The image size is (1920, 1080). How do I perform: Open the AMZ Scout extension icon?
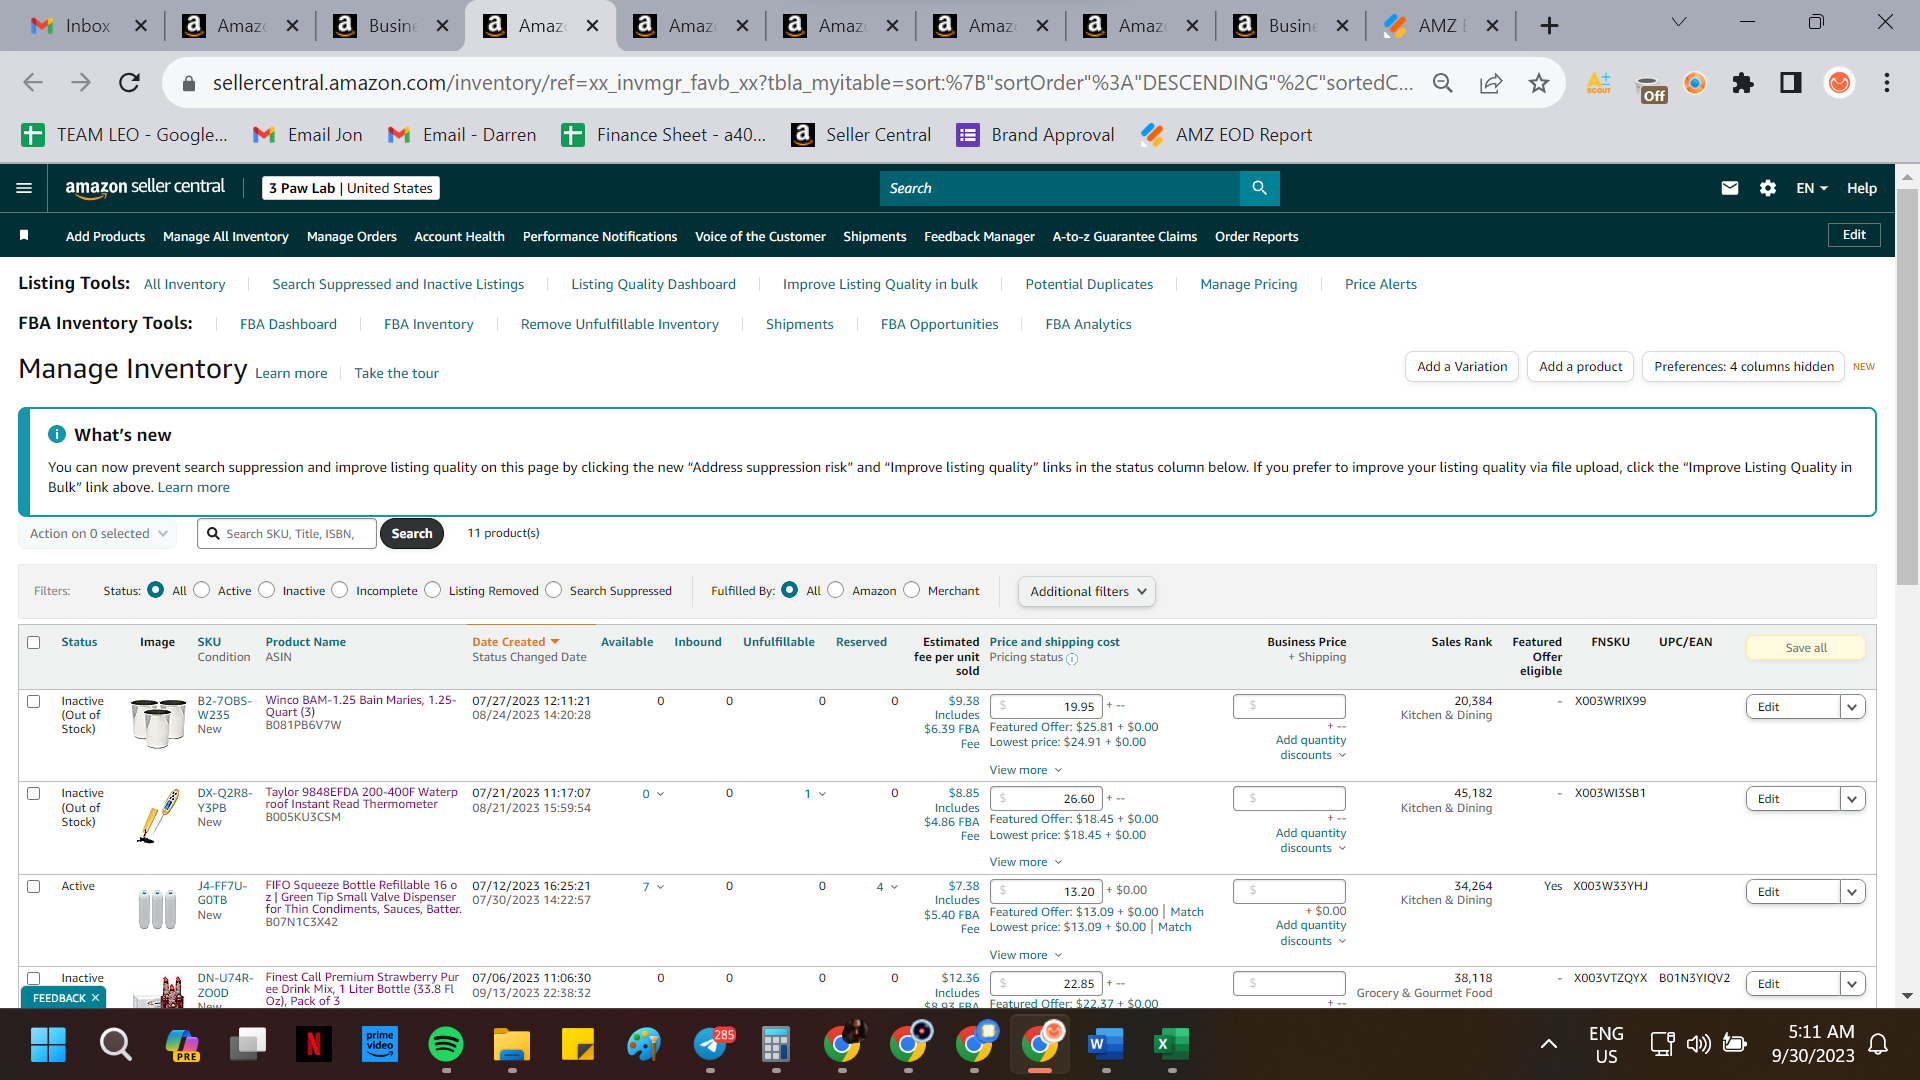click(x=1599, y=82)
